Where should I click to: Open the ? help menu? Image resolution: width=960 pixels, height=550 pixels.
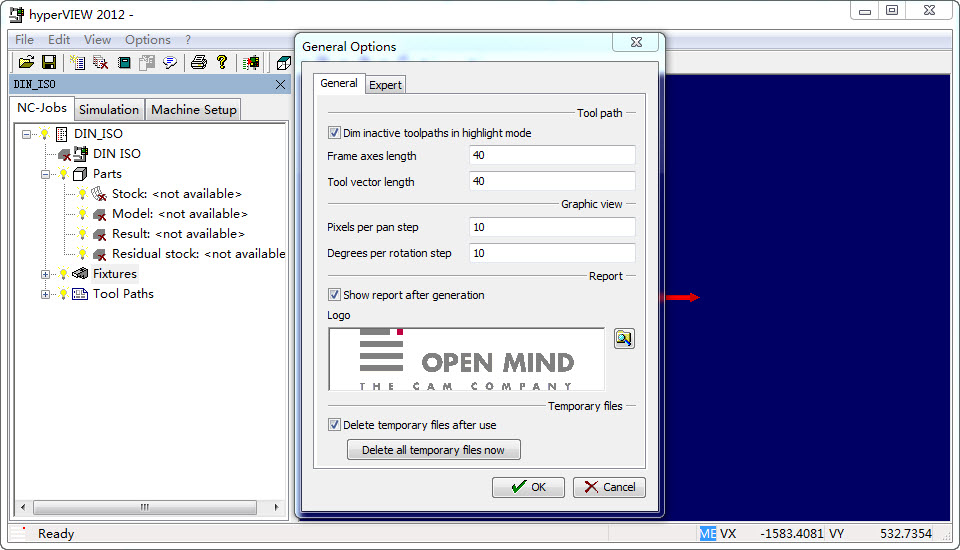pyautogui.click(x=188, y=40)
